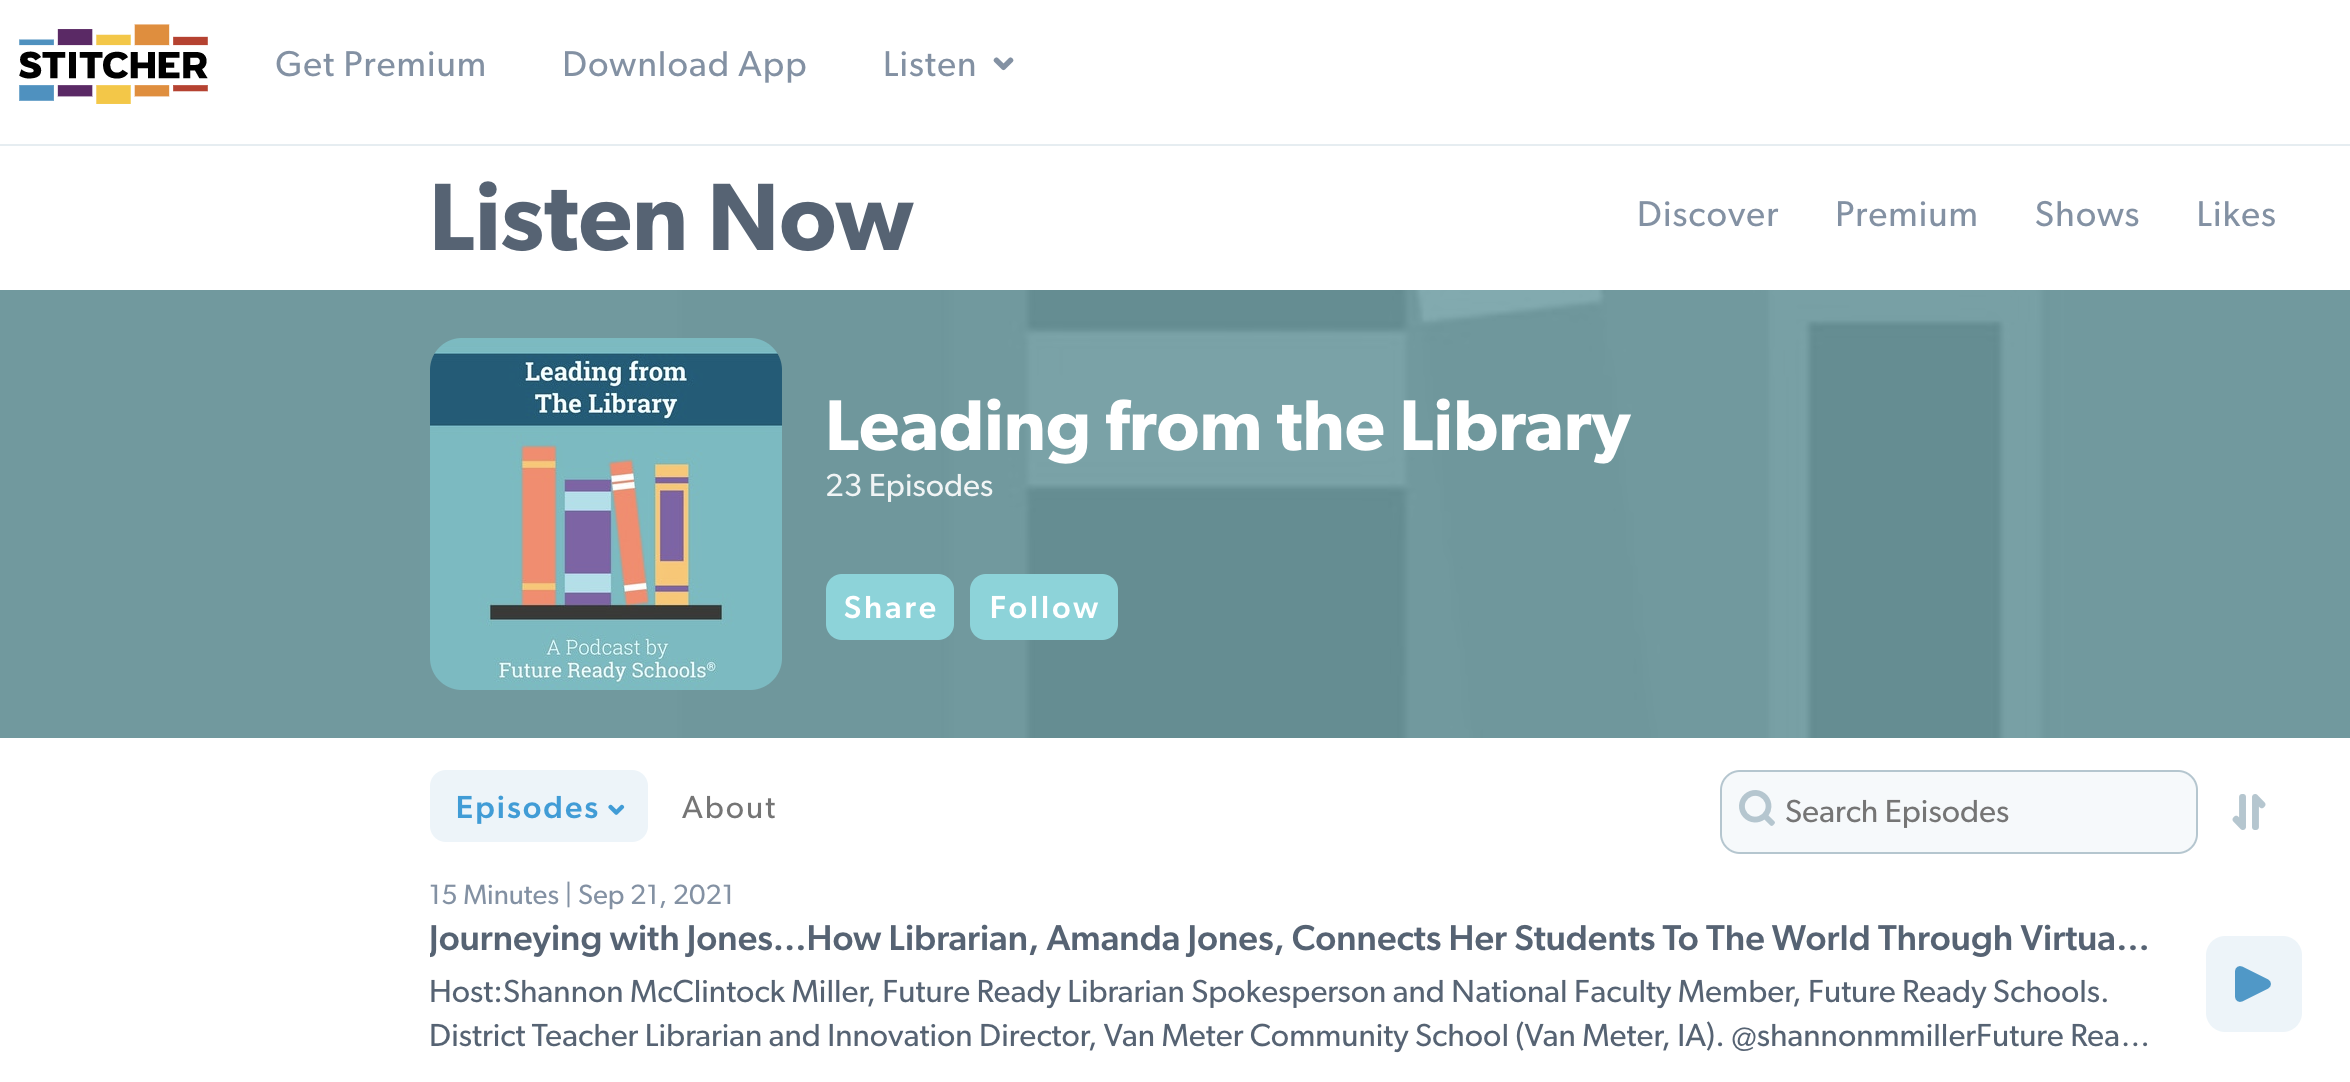Click the episode description text
This screenshot has width=2350, height=1082.
tap(1288, 1013)
